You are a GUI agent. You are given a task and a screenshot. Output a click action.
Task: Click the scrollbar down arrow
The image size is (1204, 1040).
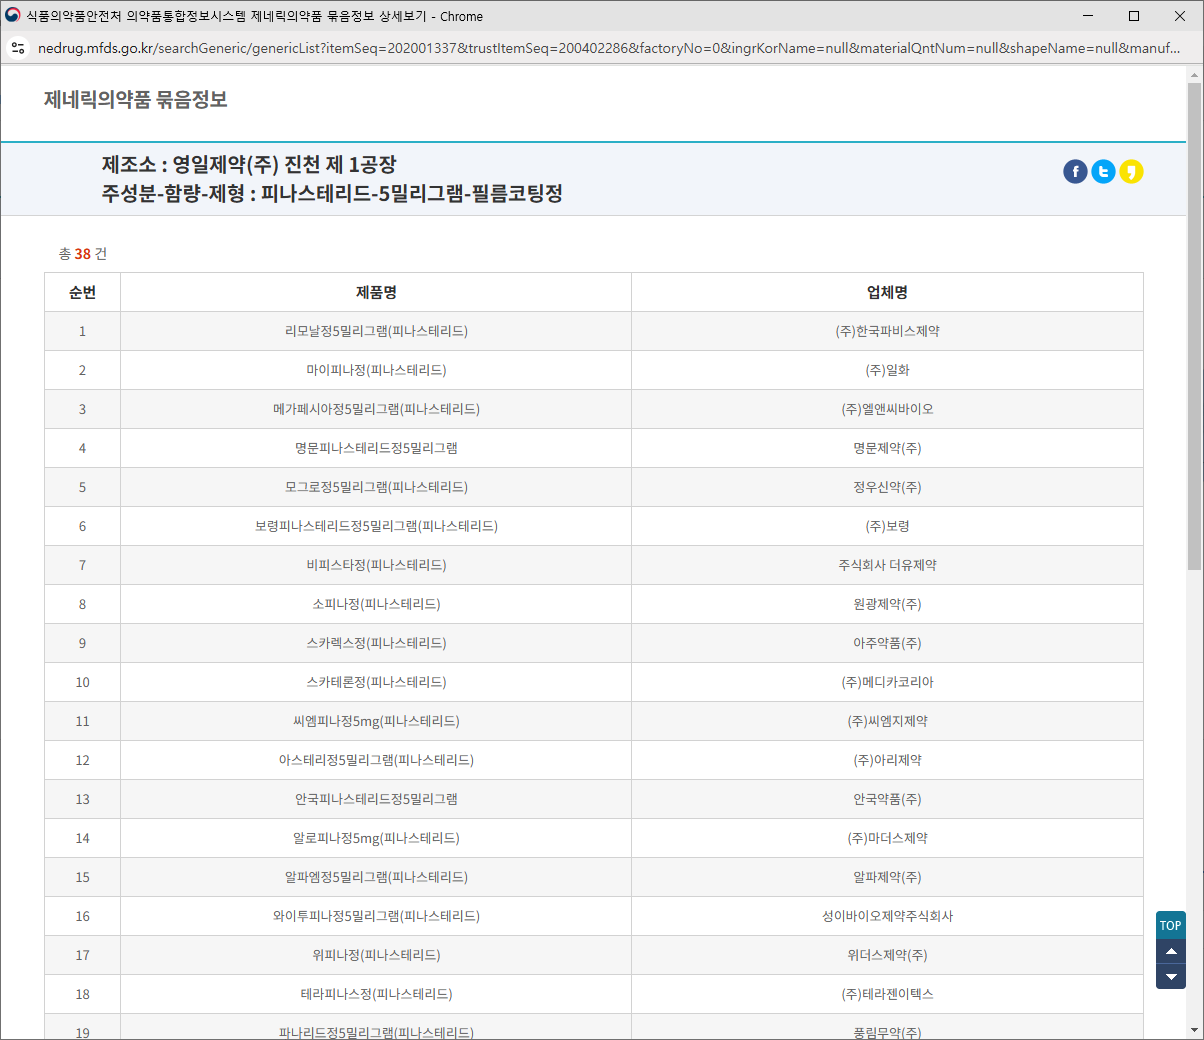coord(1195,1030)
